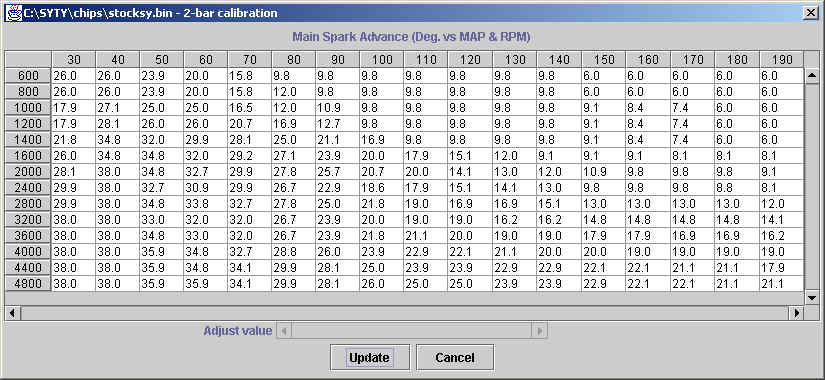Select cell 21.8 in row 1400, column 30
Image resolution: width=825 pixels, height=380 pixels.
click(x=74, y=139)
